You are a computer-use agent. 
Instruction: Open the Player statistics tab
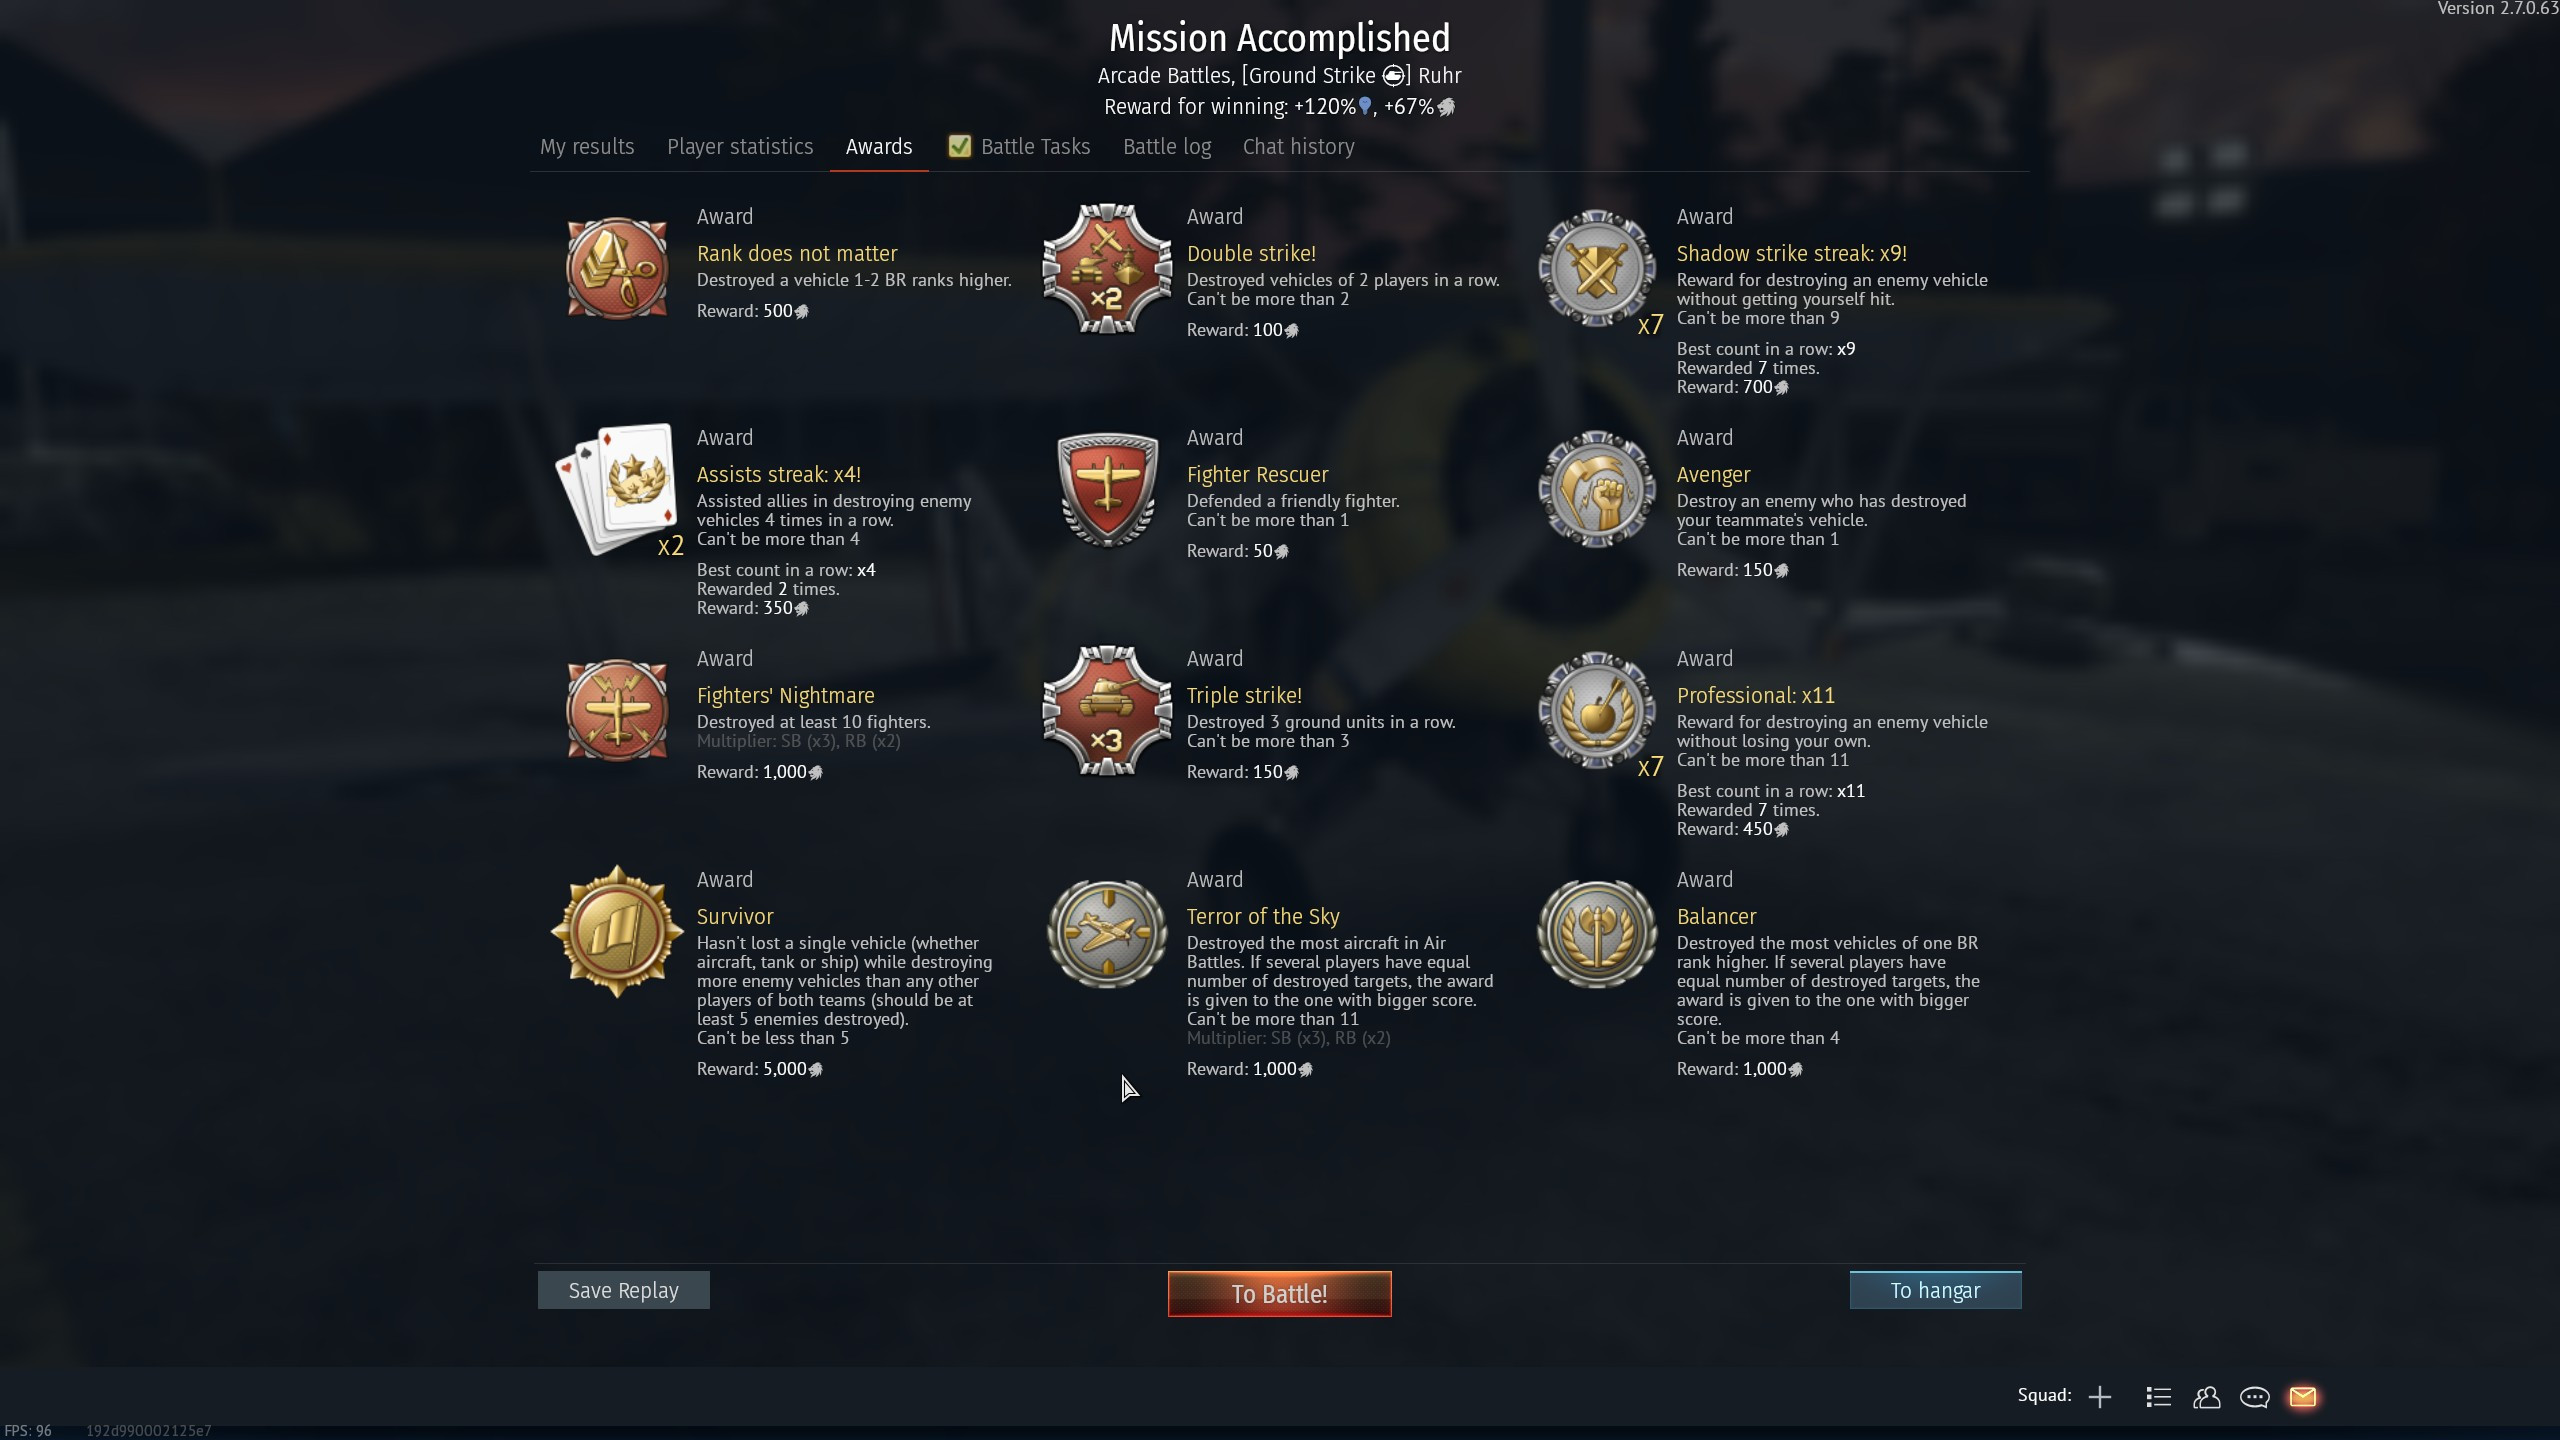coord(740,146)
